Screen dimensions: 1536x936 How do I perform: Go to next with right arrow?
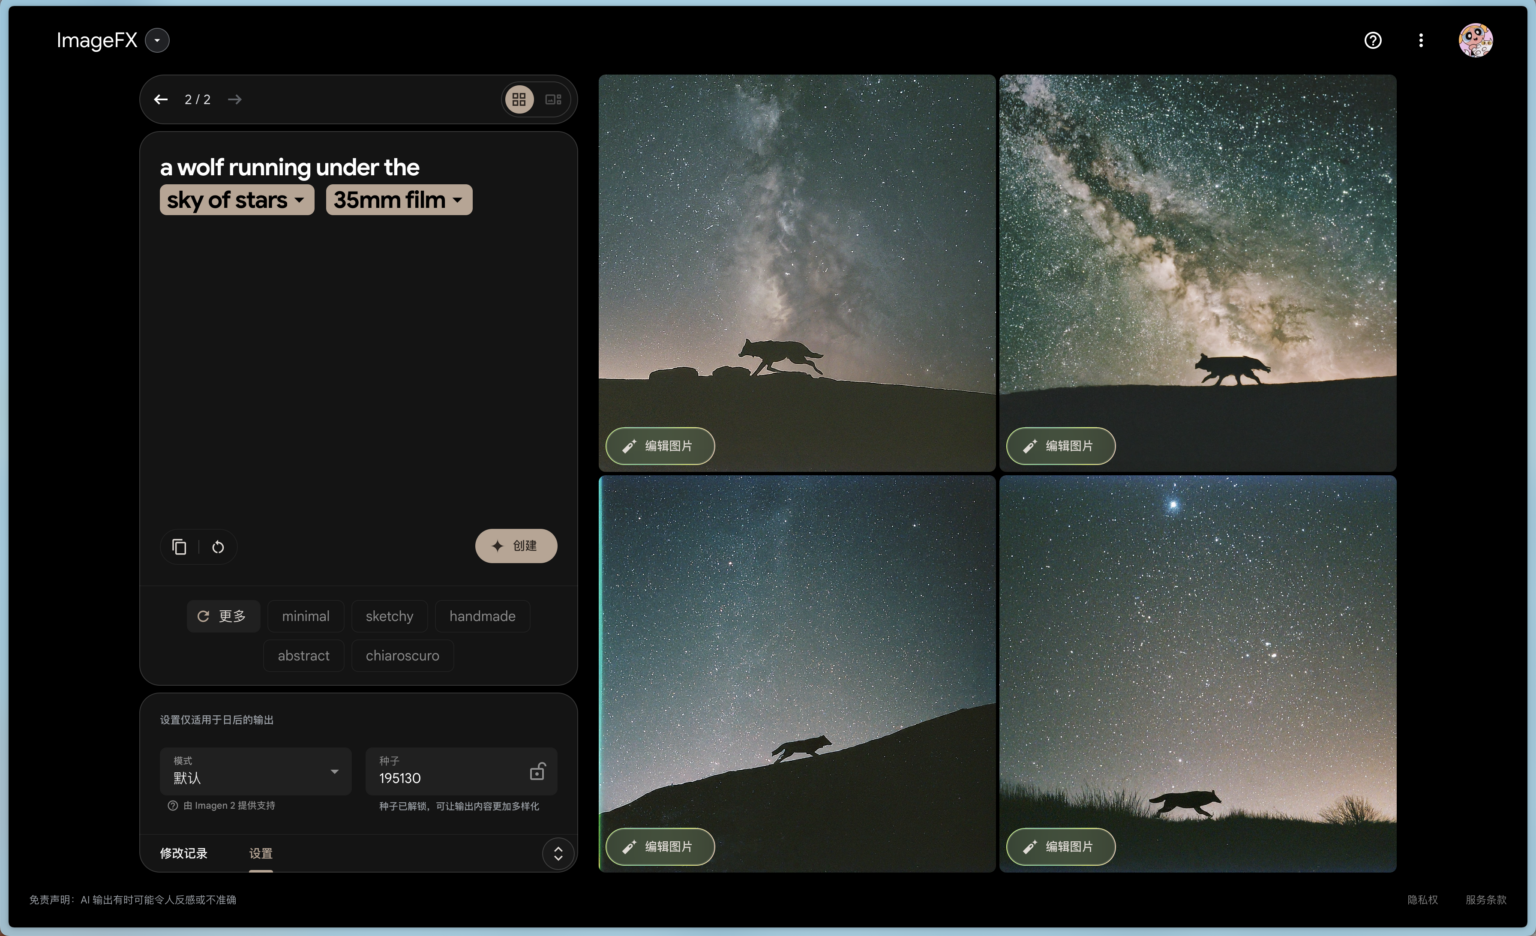[235, 99]
